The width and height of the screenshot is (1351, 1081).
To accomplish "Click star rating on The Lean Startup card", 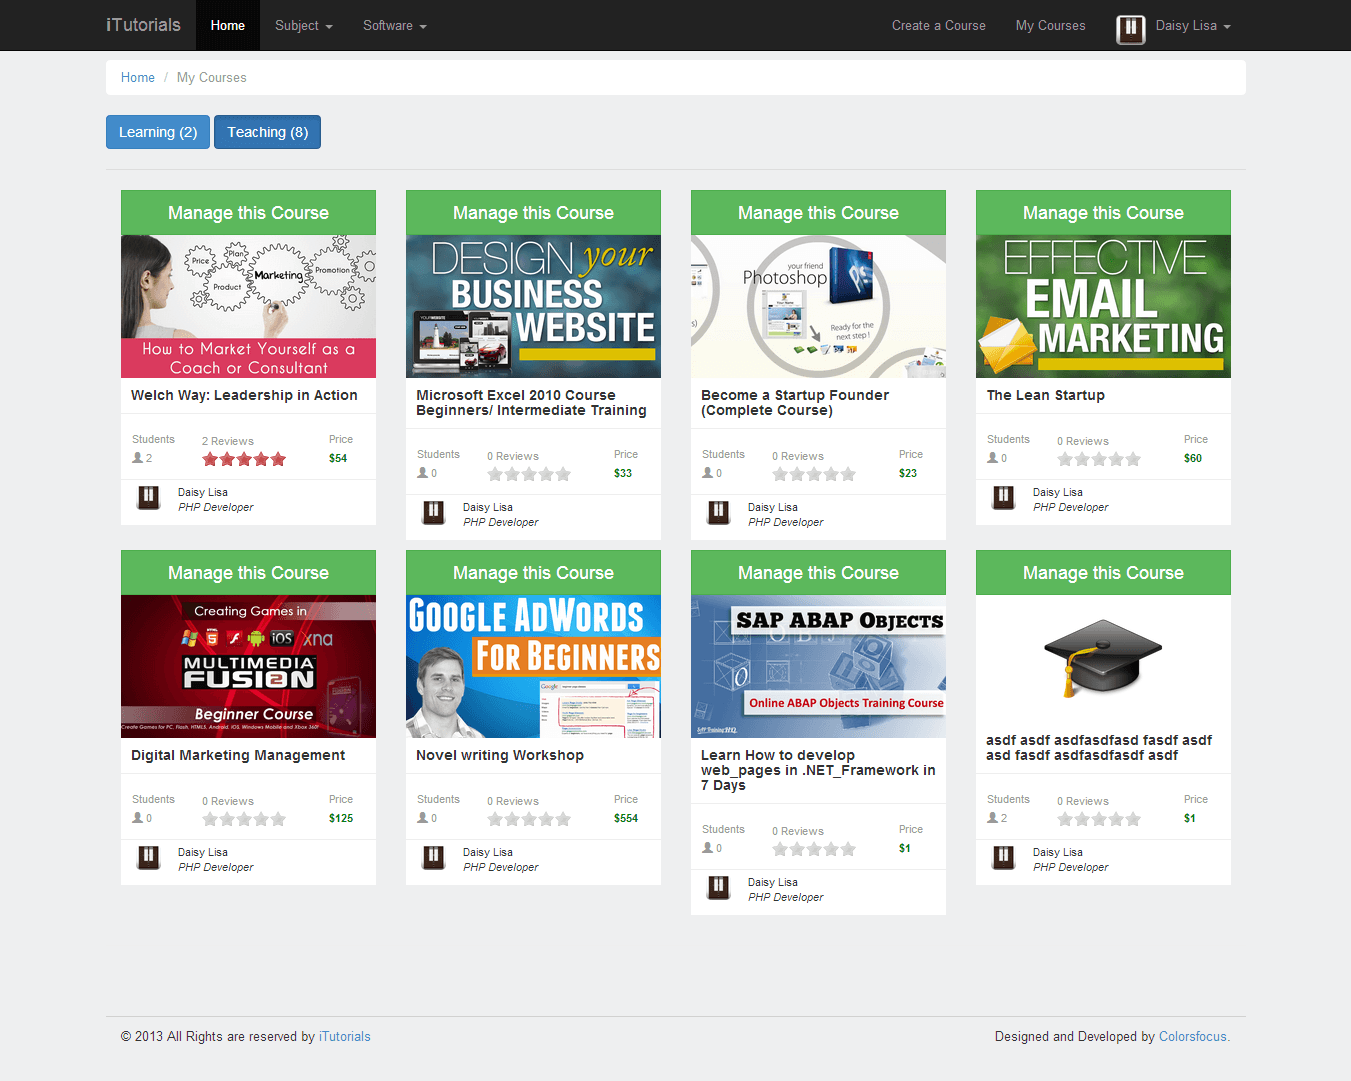I will 1099,459.
